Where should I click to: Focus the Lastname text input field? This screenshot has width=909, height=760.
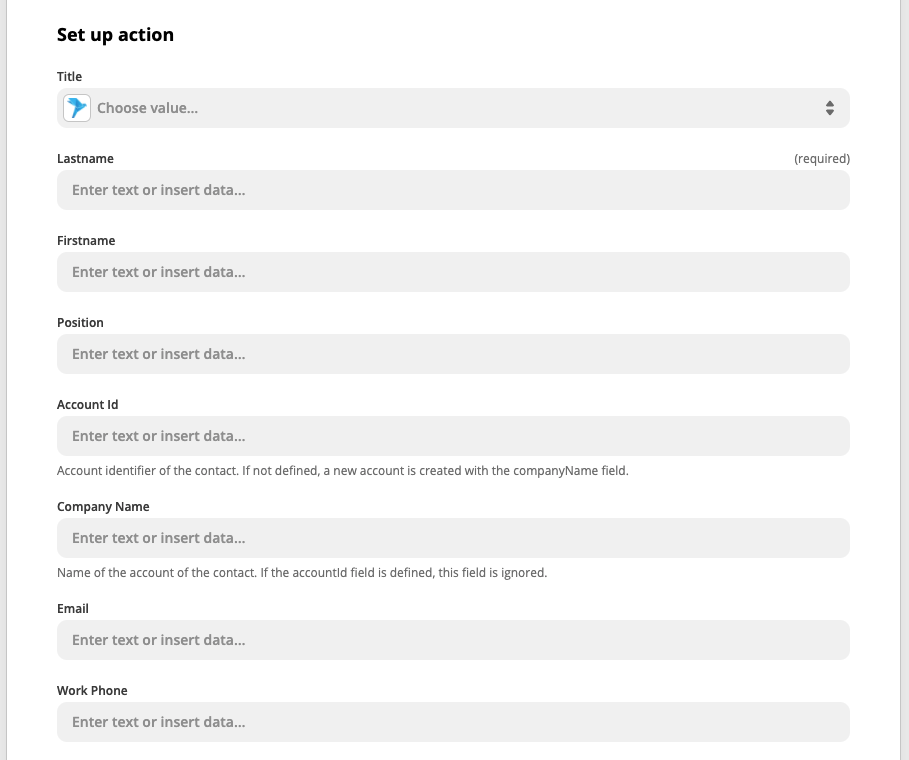[453, 190]
